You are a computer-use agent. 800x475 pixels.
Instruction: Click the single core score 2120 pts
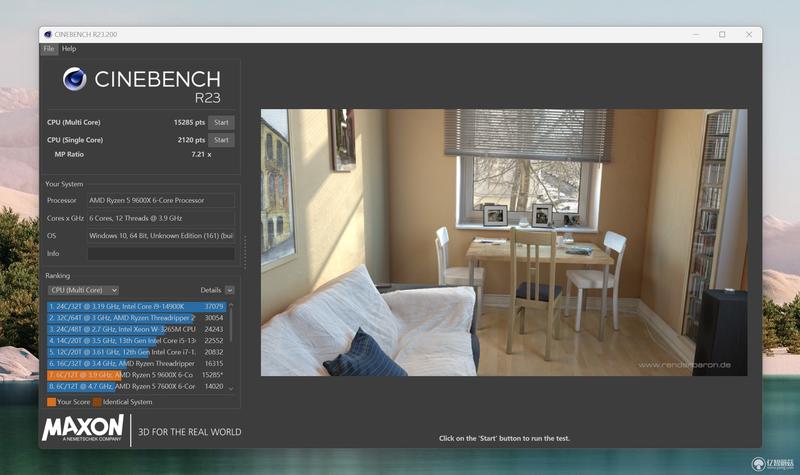[191, 140]
